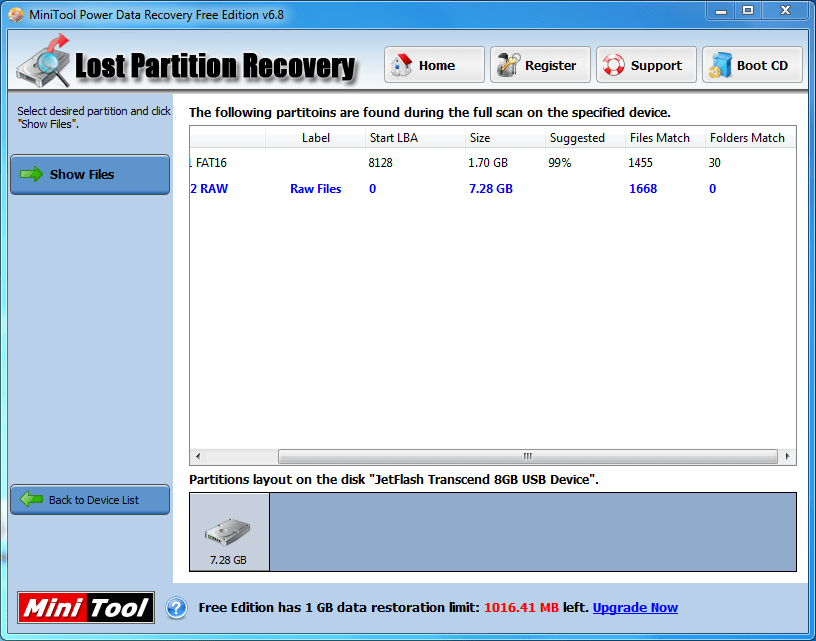The image size is (816, 641).
Task: Click the 8128 Start LBA value
Action: click(380, 163)
